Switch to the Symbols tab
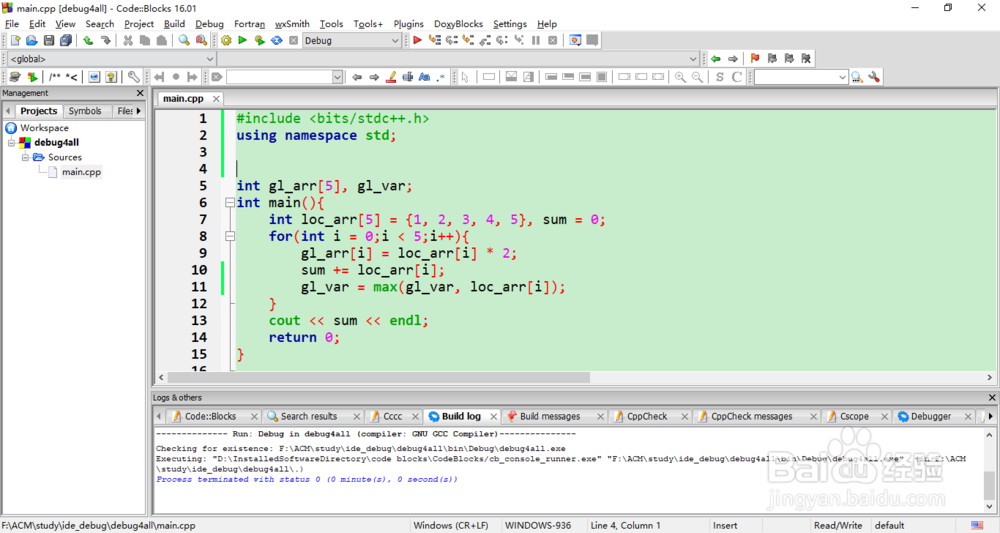 click(85, 111)
